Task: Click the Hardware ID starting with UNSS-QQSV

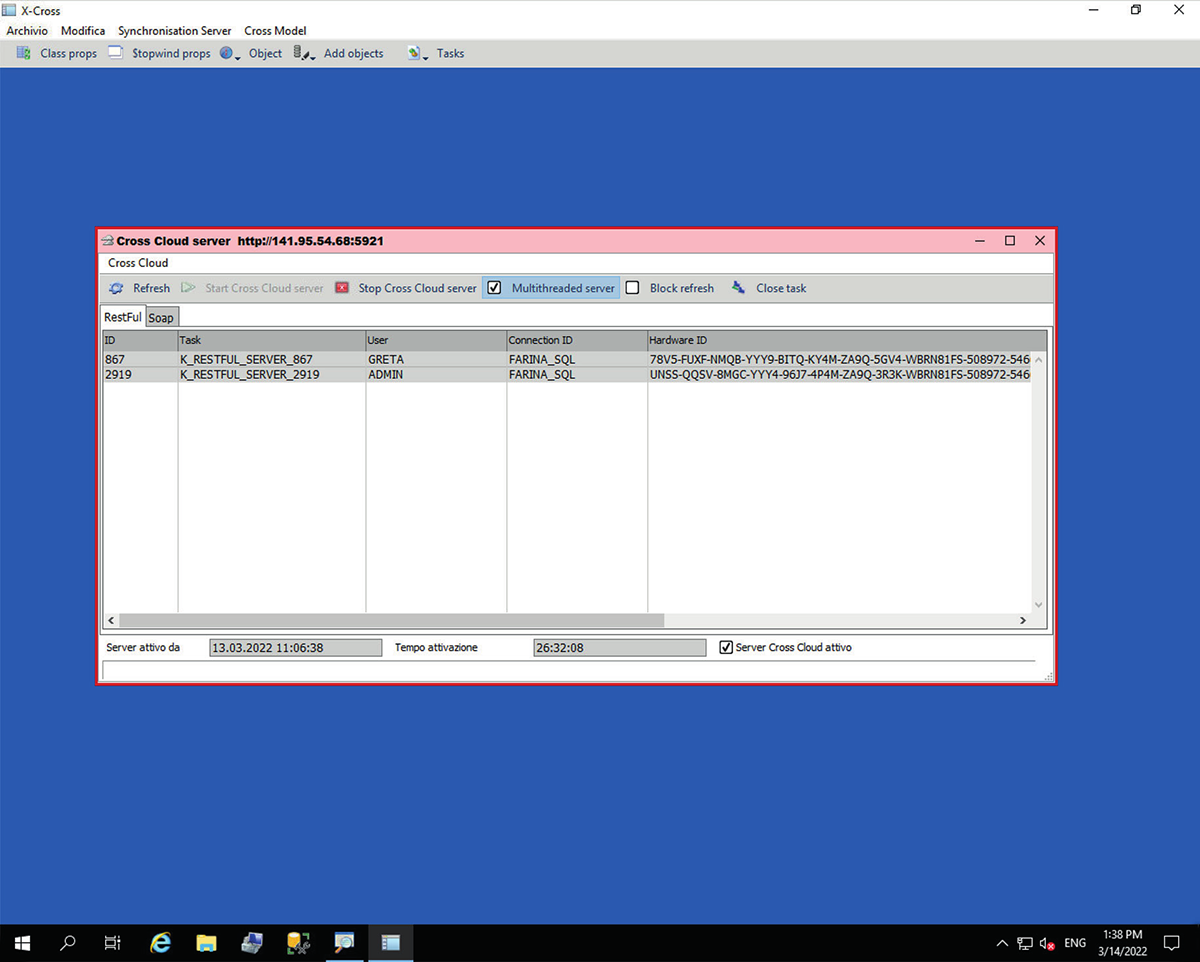Action: pyautogui.click(x=839, y=375)
